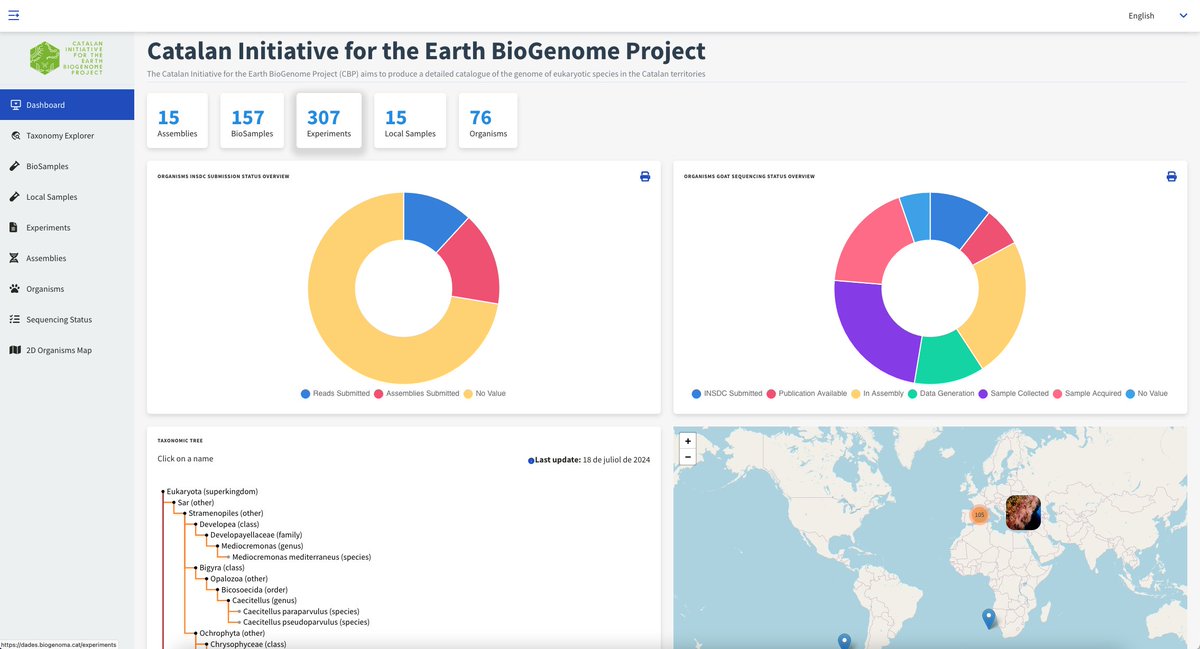Open the 307 Experiments stat card
Image resolution: width=1200 pixels, height=649 pixels.
pos(329,121)
